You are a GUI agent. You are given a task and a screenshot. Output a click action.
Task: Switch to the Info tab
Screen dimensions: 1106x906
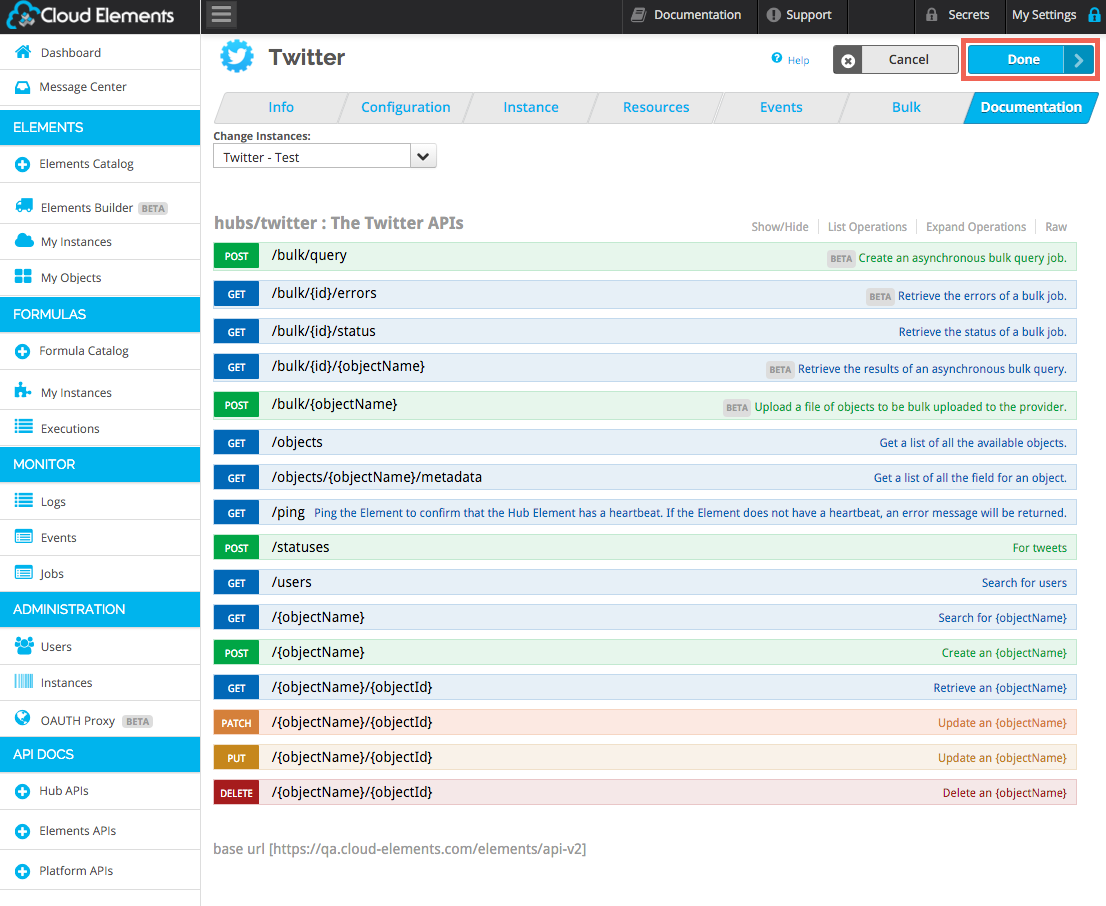281,107
